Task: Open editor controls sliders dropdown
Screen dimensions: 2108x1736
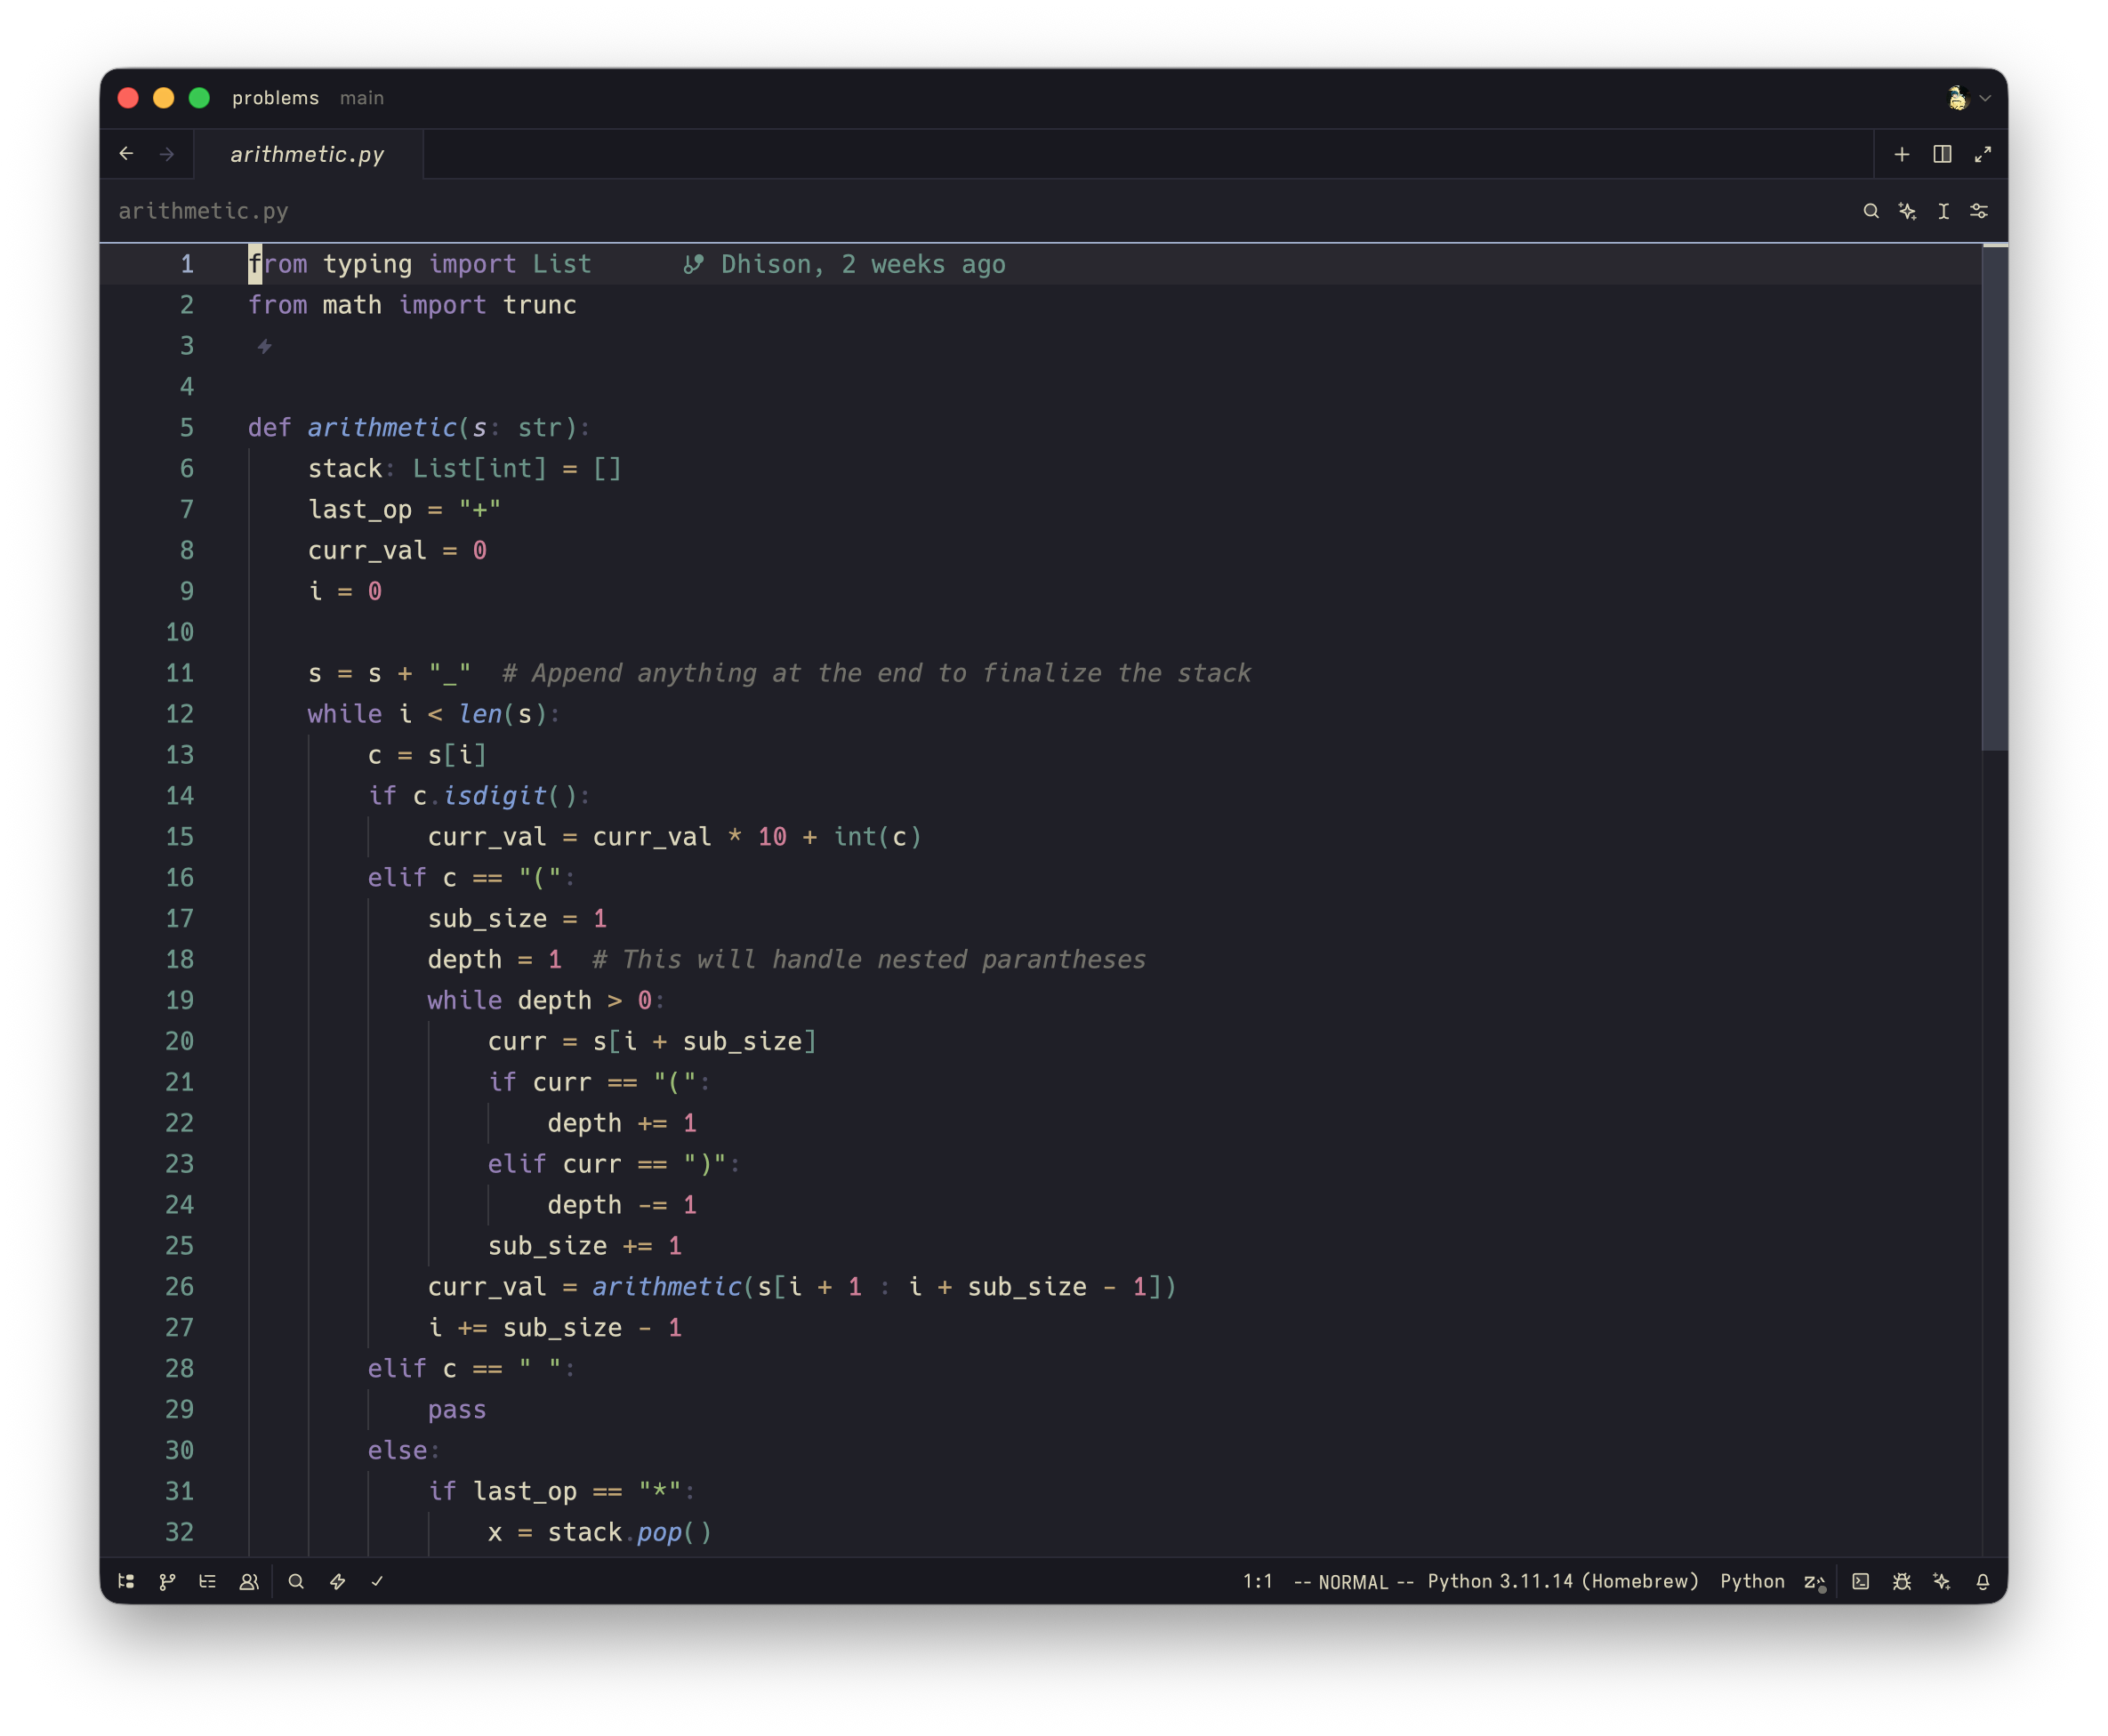Action: click(x=1978, y=211)
